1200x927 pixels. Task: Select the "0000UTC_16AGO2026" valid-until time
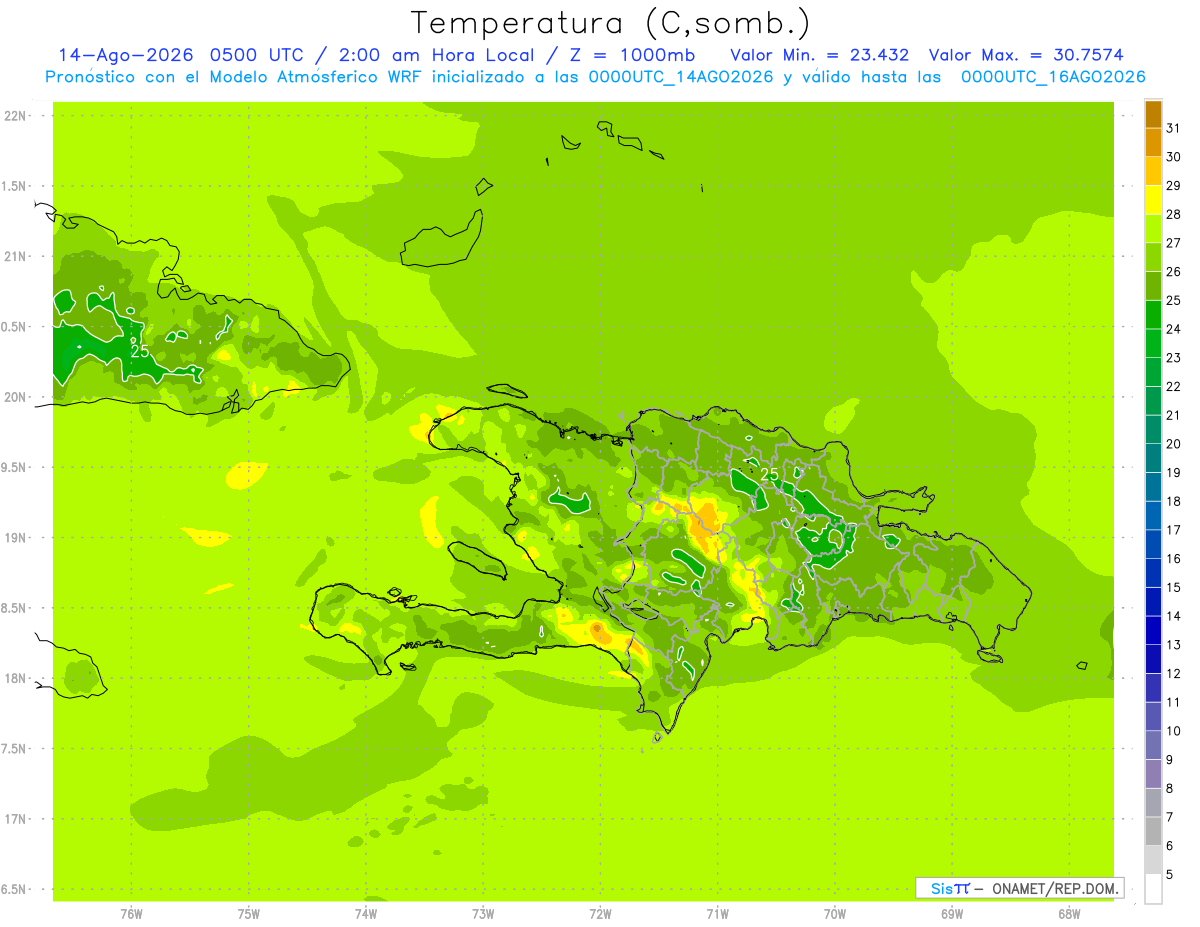1053,77
